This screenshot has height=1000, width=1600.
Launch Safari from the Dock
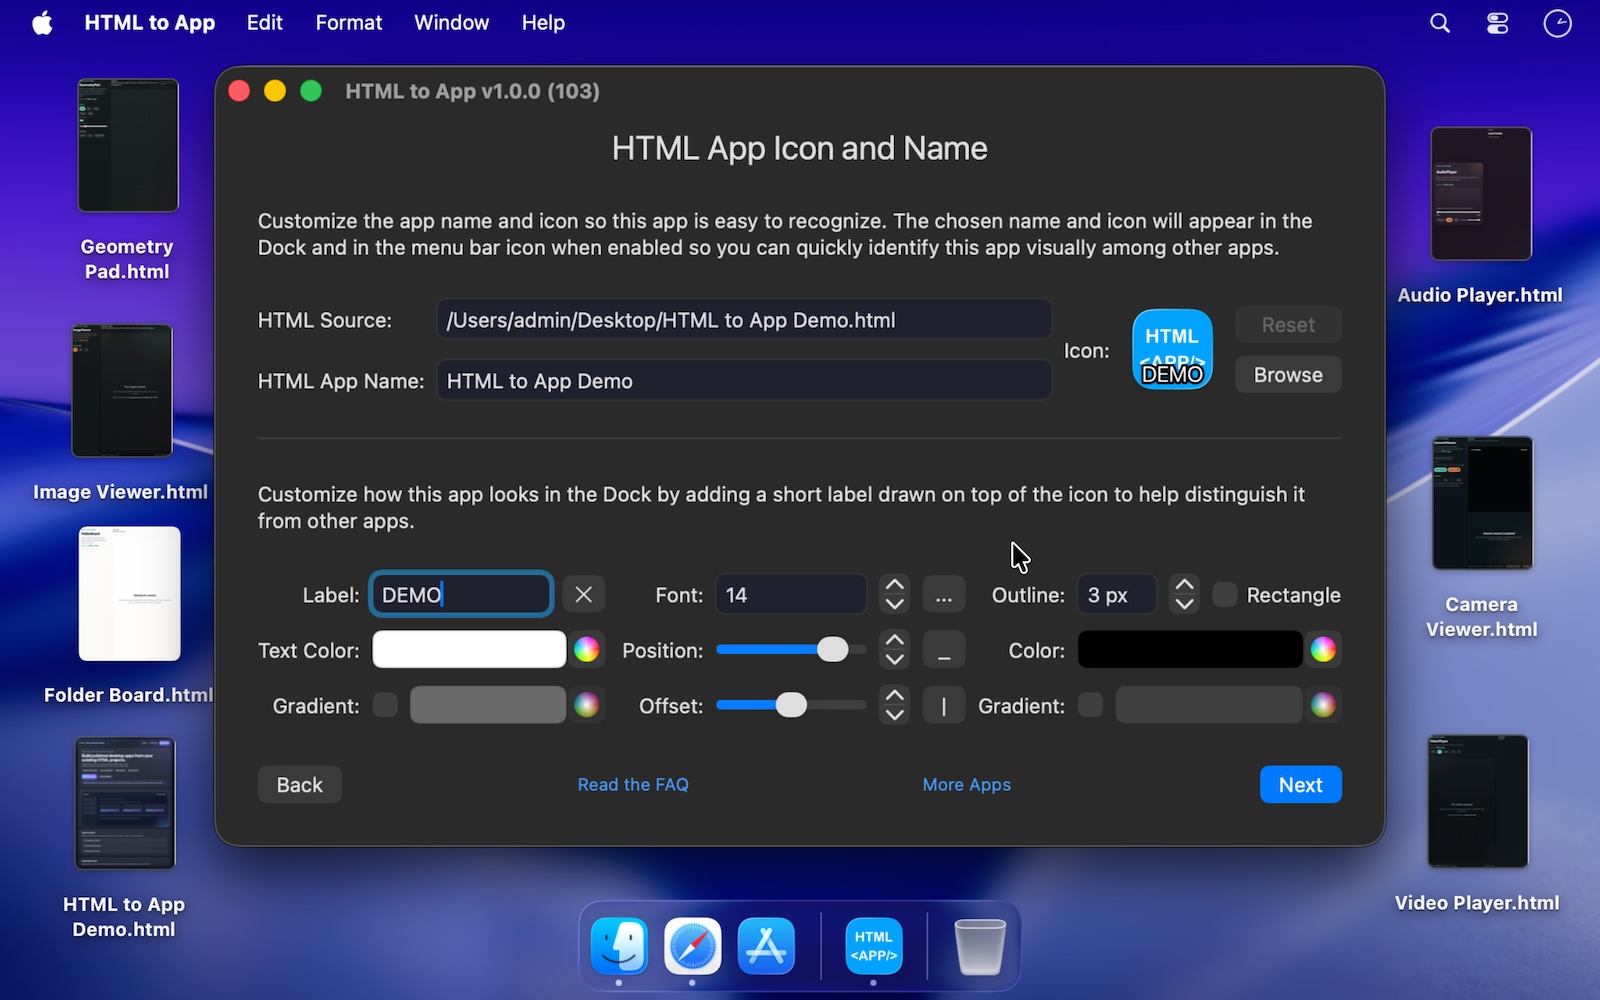click(x=693, y=946)
